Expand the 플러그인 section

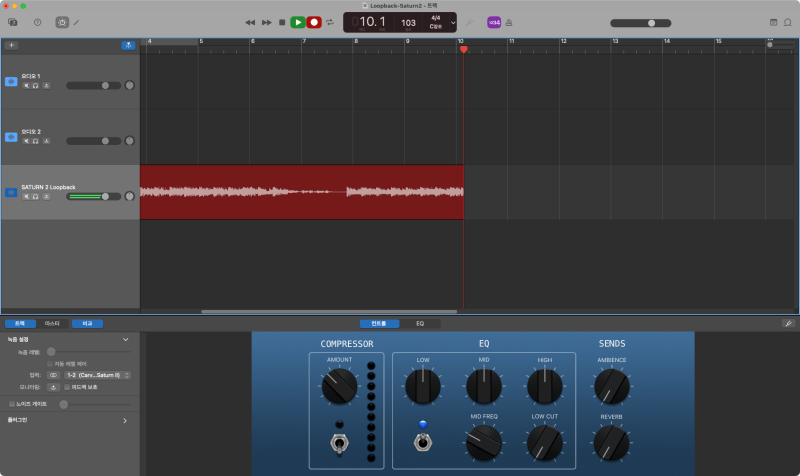tap(125, 421)
